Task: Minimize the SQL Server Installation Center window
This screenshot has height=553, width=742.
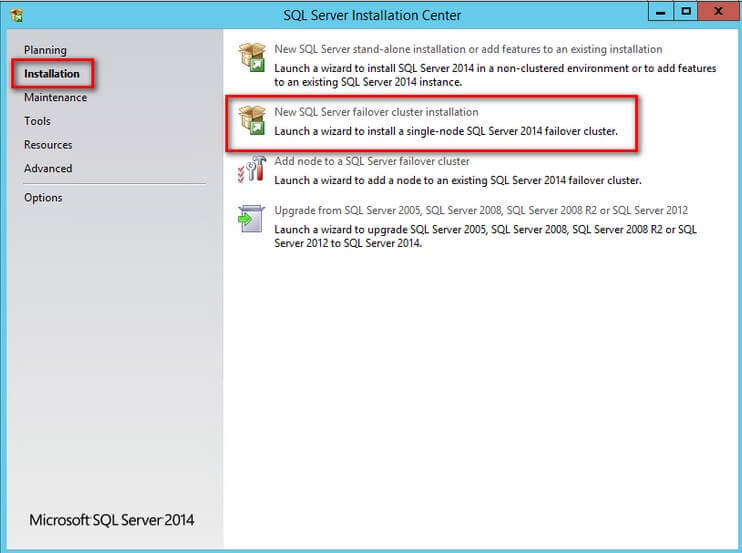Action: pyautogui.click(x=661, y=11)
